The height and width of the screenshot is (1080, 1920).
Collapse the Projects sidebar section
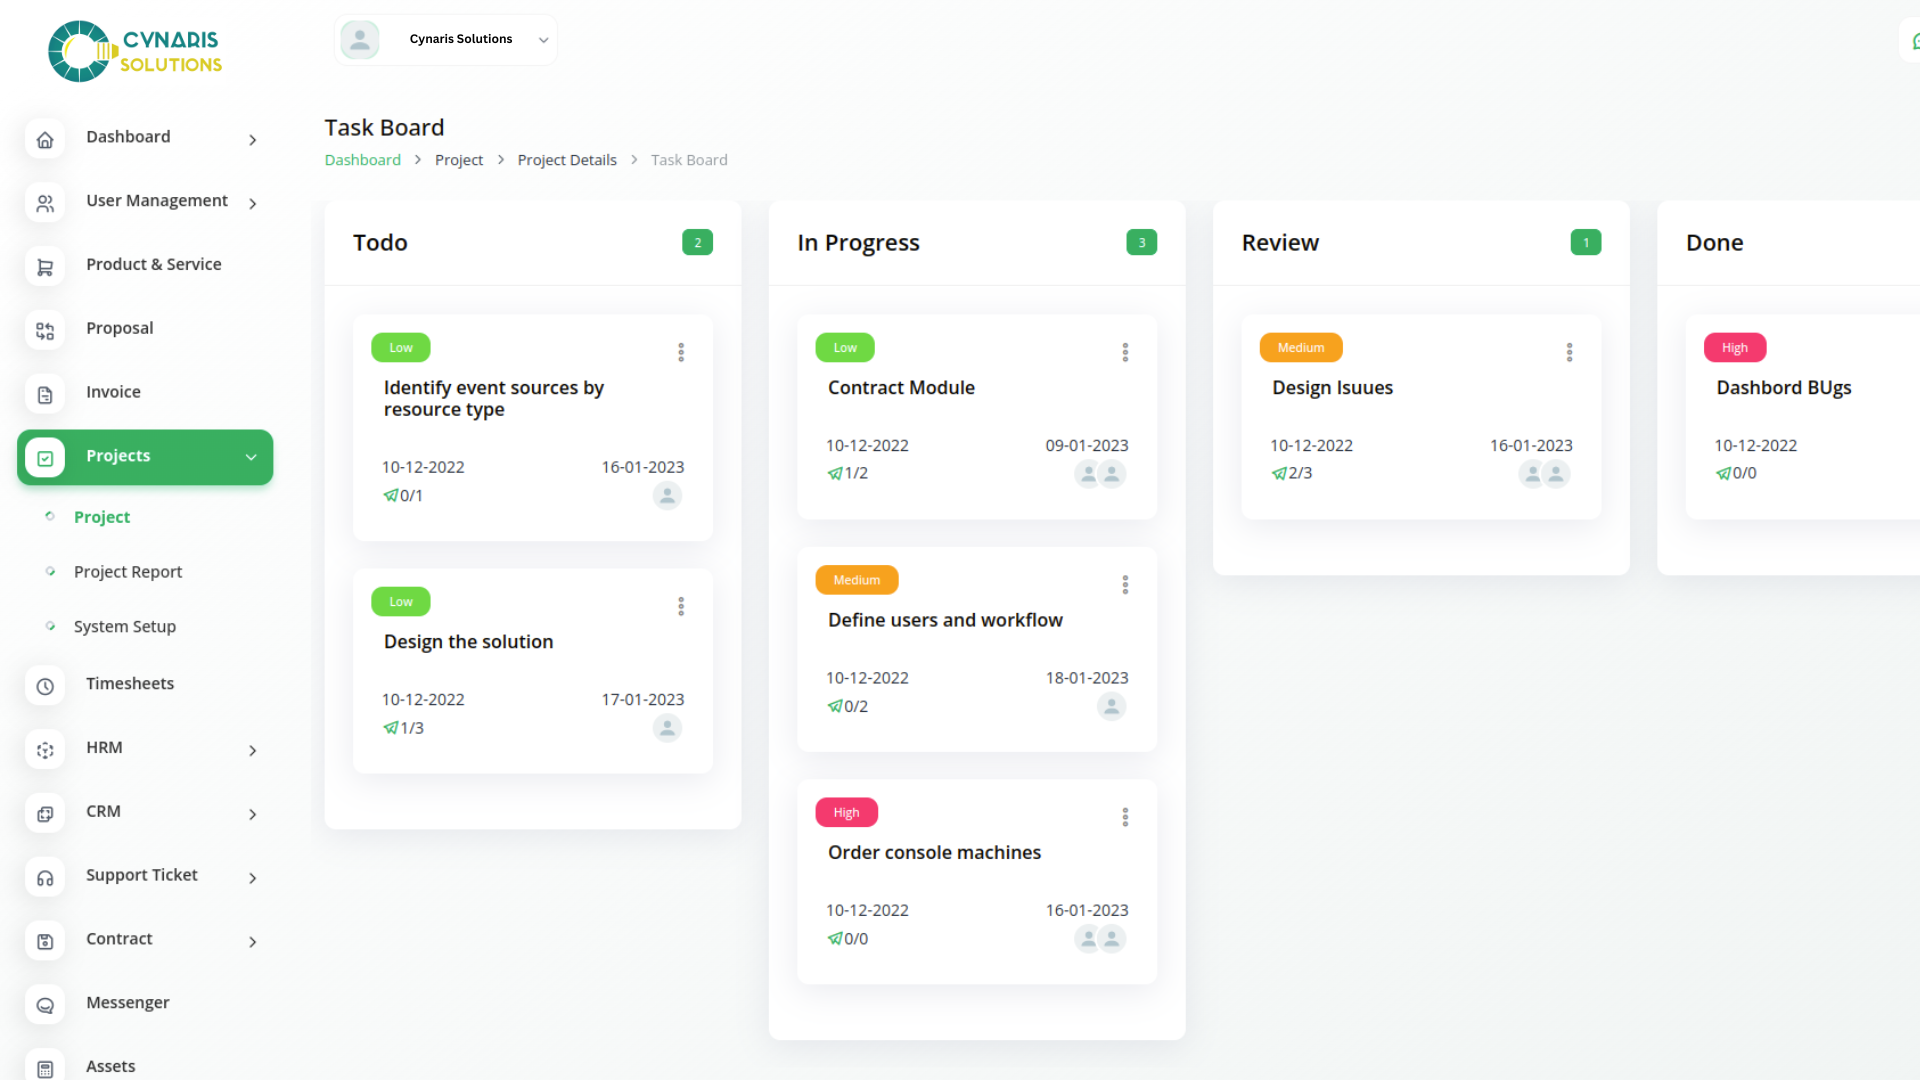pyautogui.click(x=251, y=457)
